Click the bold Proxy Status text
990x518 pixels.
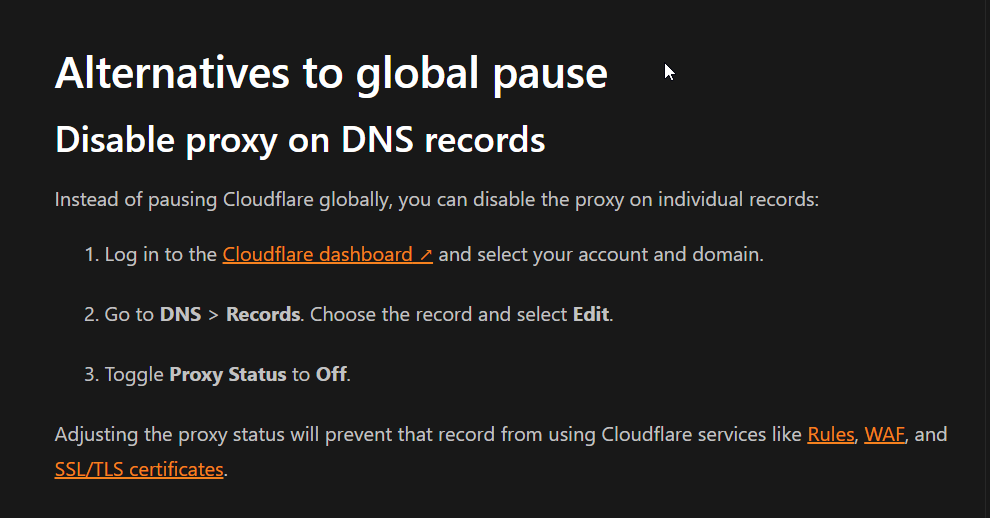[x=228, y=375]
